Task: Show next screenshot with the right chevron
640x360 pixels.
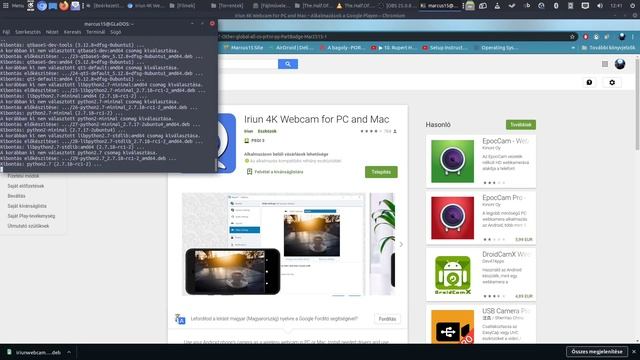Action: [401, 244]
